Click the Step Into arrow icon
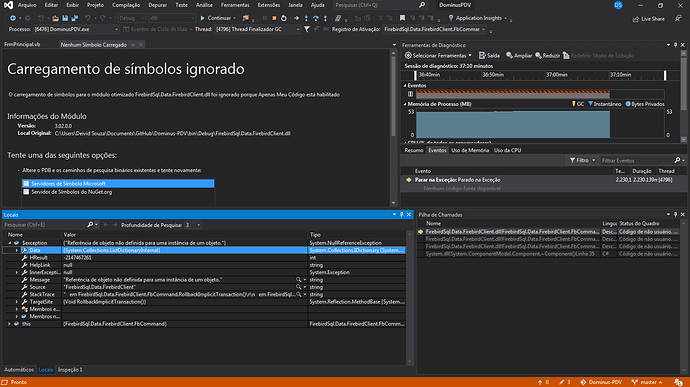The width and height of the screenshot is (690, 387). pos(306,18)
